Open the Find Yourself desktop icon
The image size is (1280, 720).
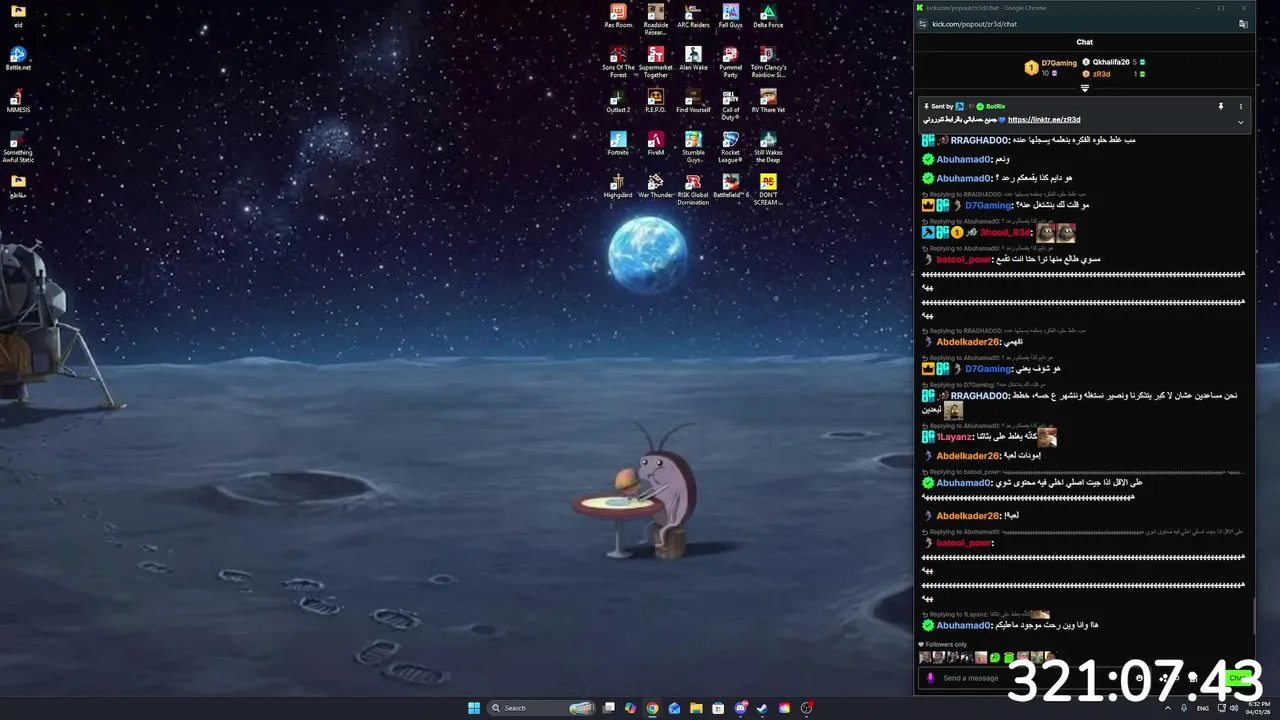pyautogui.click(x=693, y=101)
